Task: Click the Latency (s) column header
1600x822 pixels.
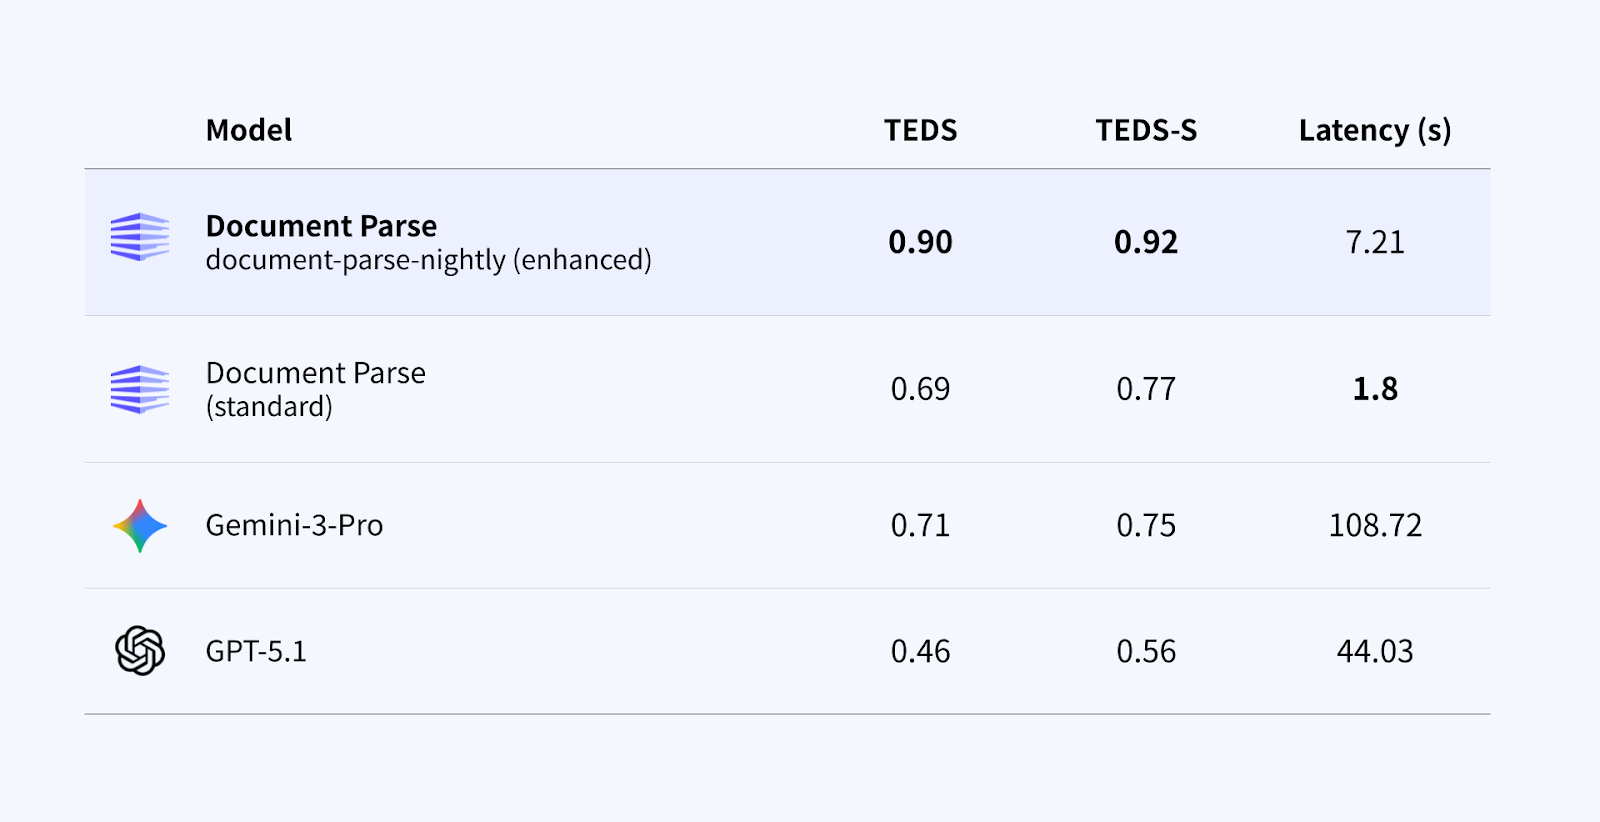Action: click(x=1374, y=130)
